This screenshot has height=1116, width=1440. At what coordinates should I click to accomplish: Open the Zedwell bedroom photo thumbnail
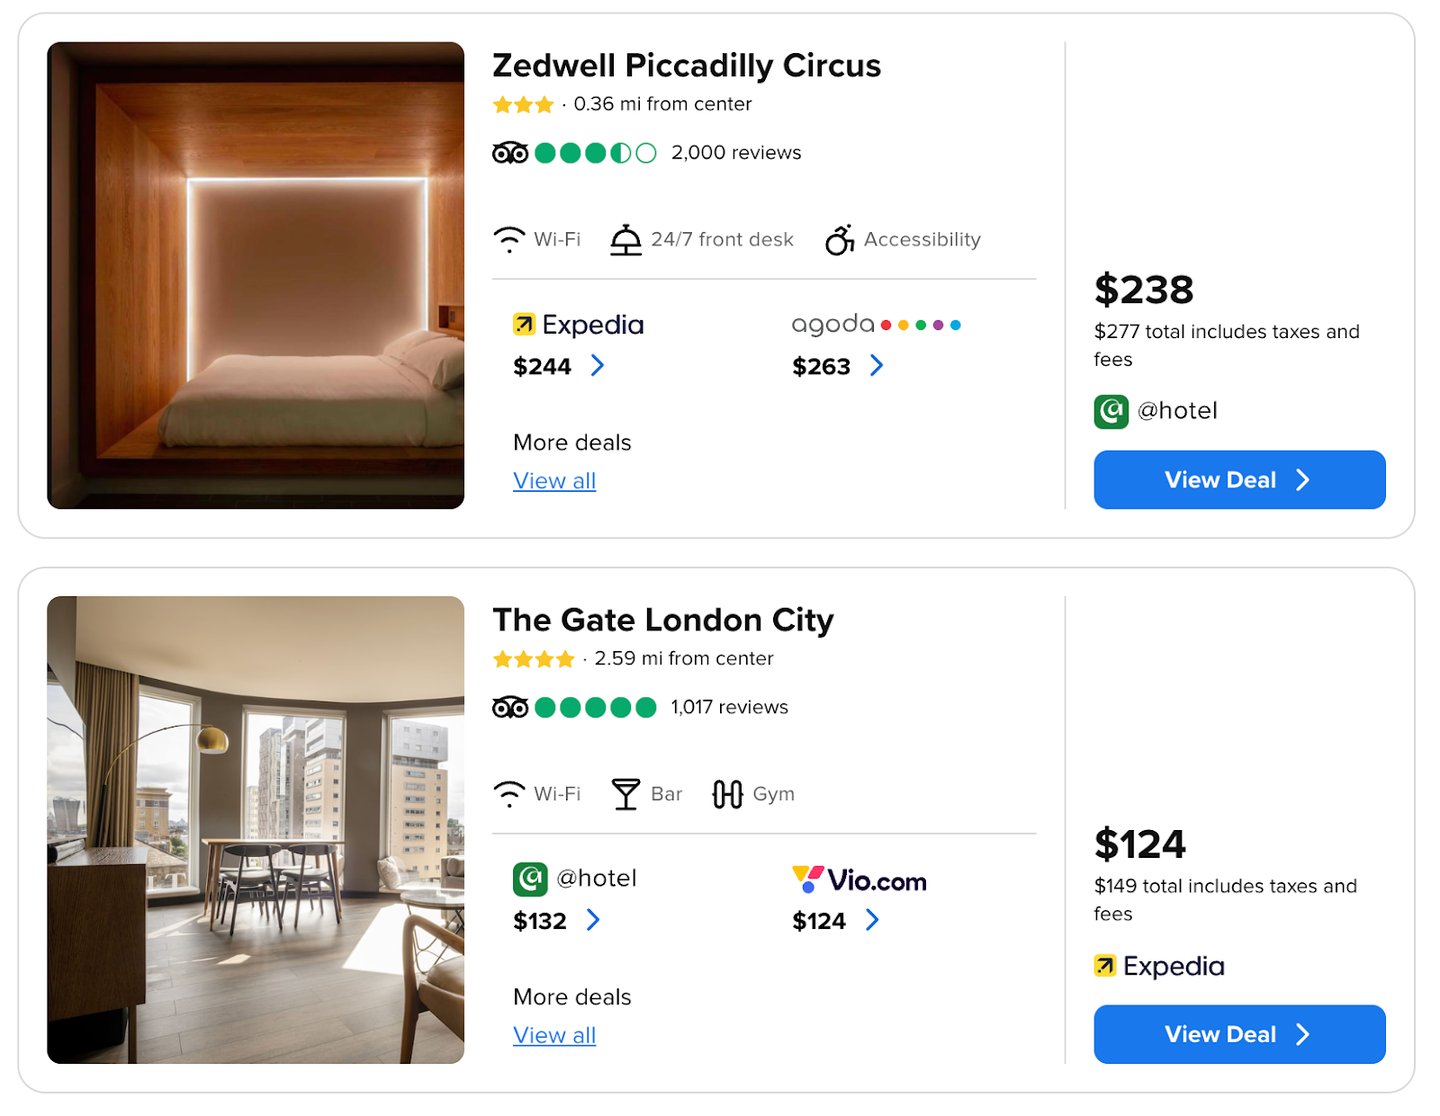256,275
